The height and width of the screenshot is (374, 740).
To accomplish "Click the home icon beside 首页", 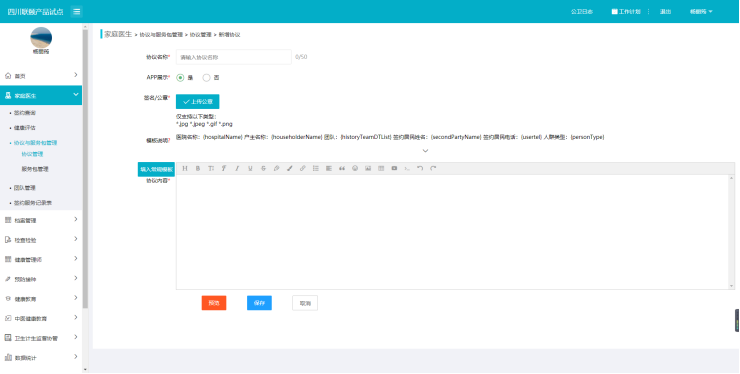I will coord(8,76).
